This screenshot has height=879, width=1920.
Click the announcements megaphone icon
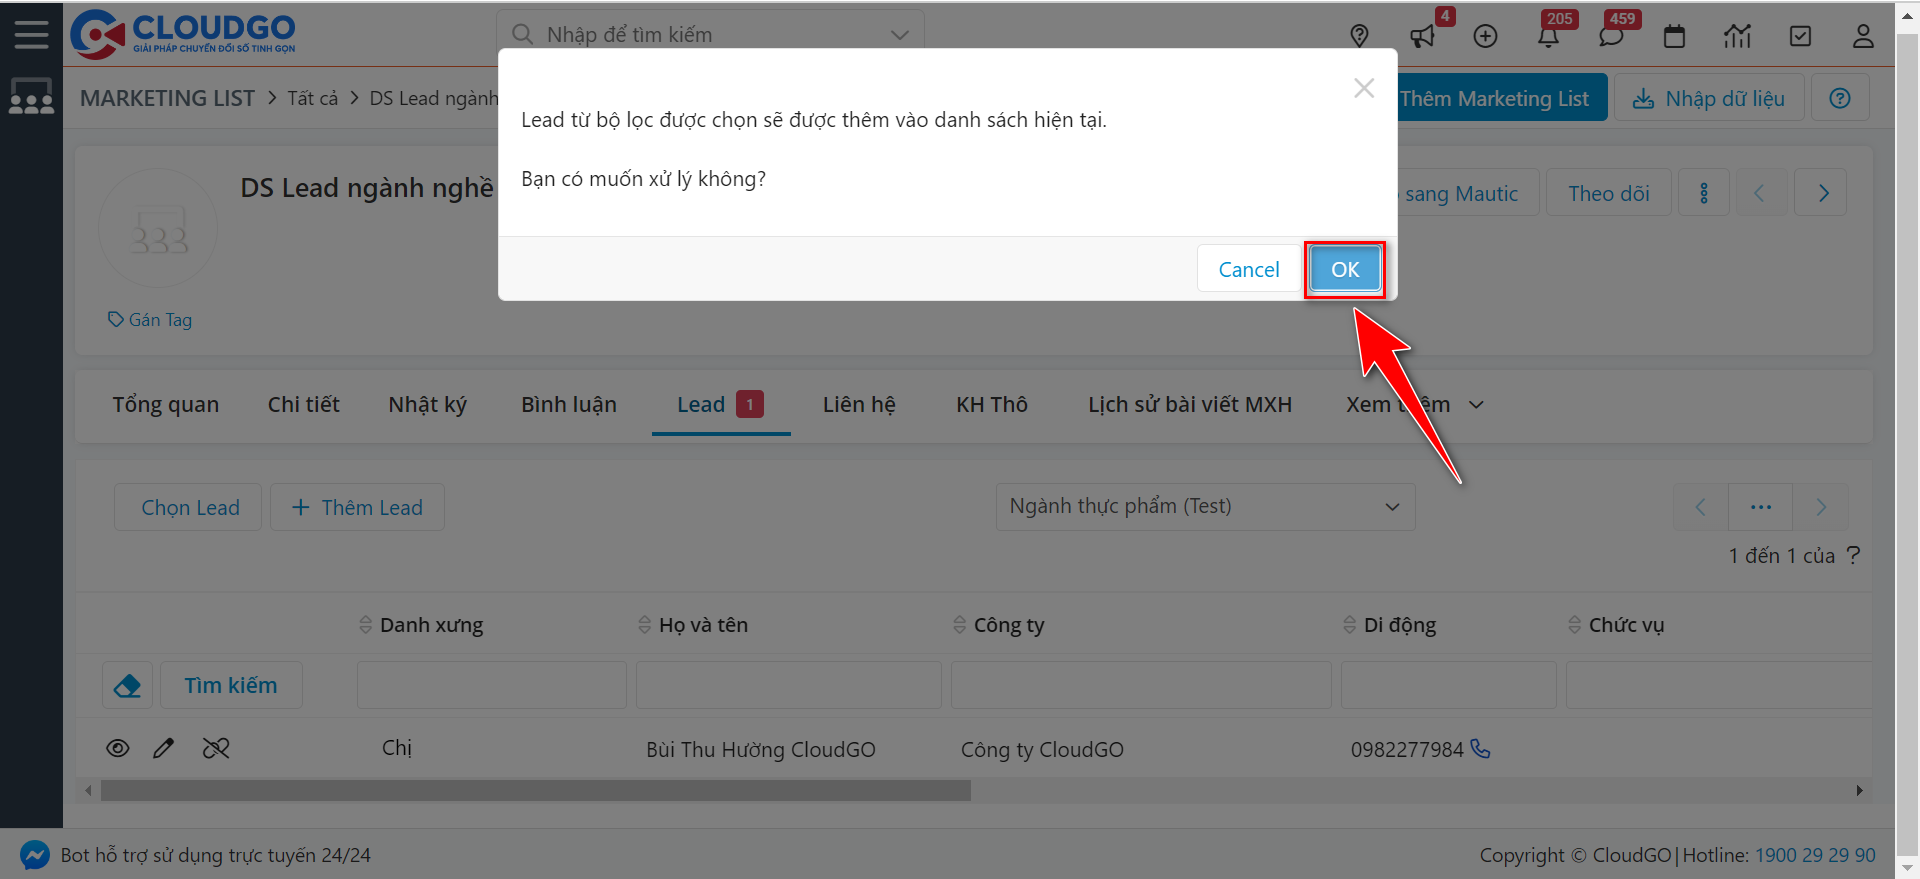1421,37
